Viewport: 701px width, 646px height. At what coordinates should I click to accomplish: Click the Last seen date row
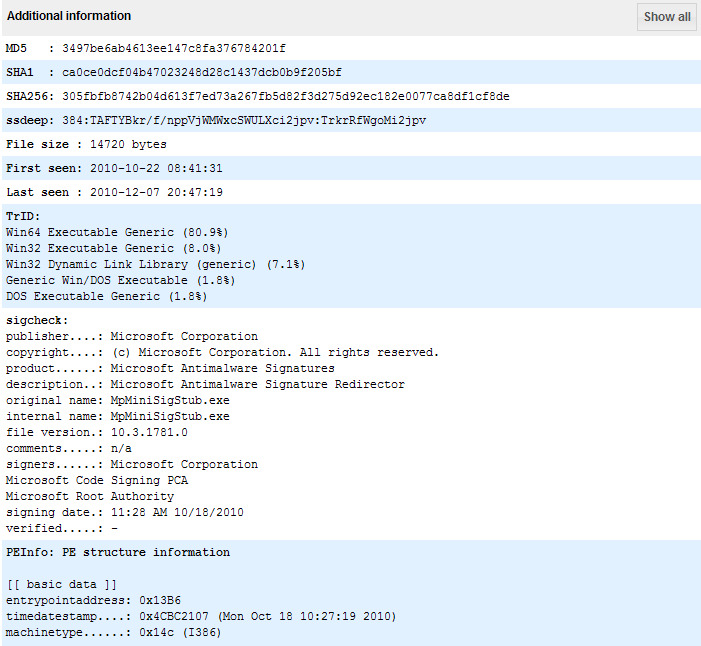114,192
